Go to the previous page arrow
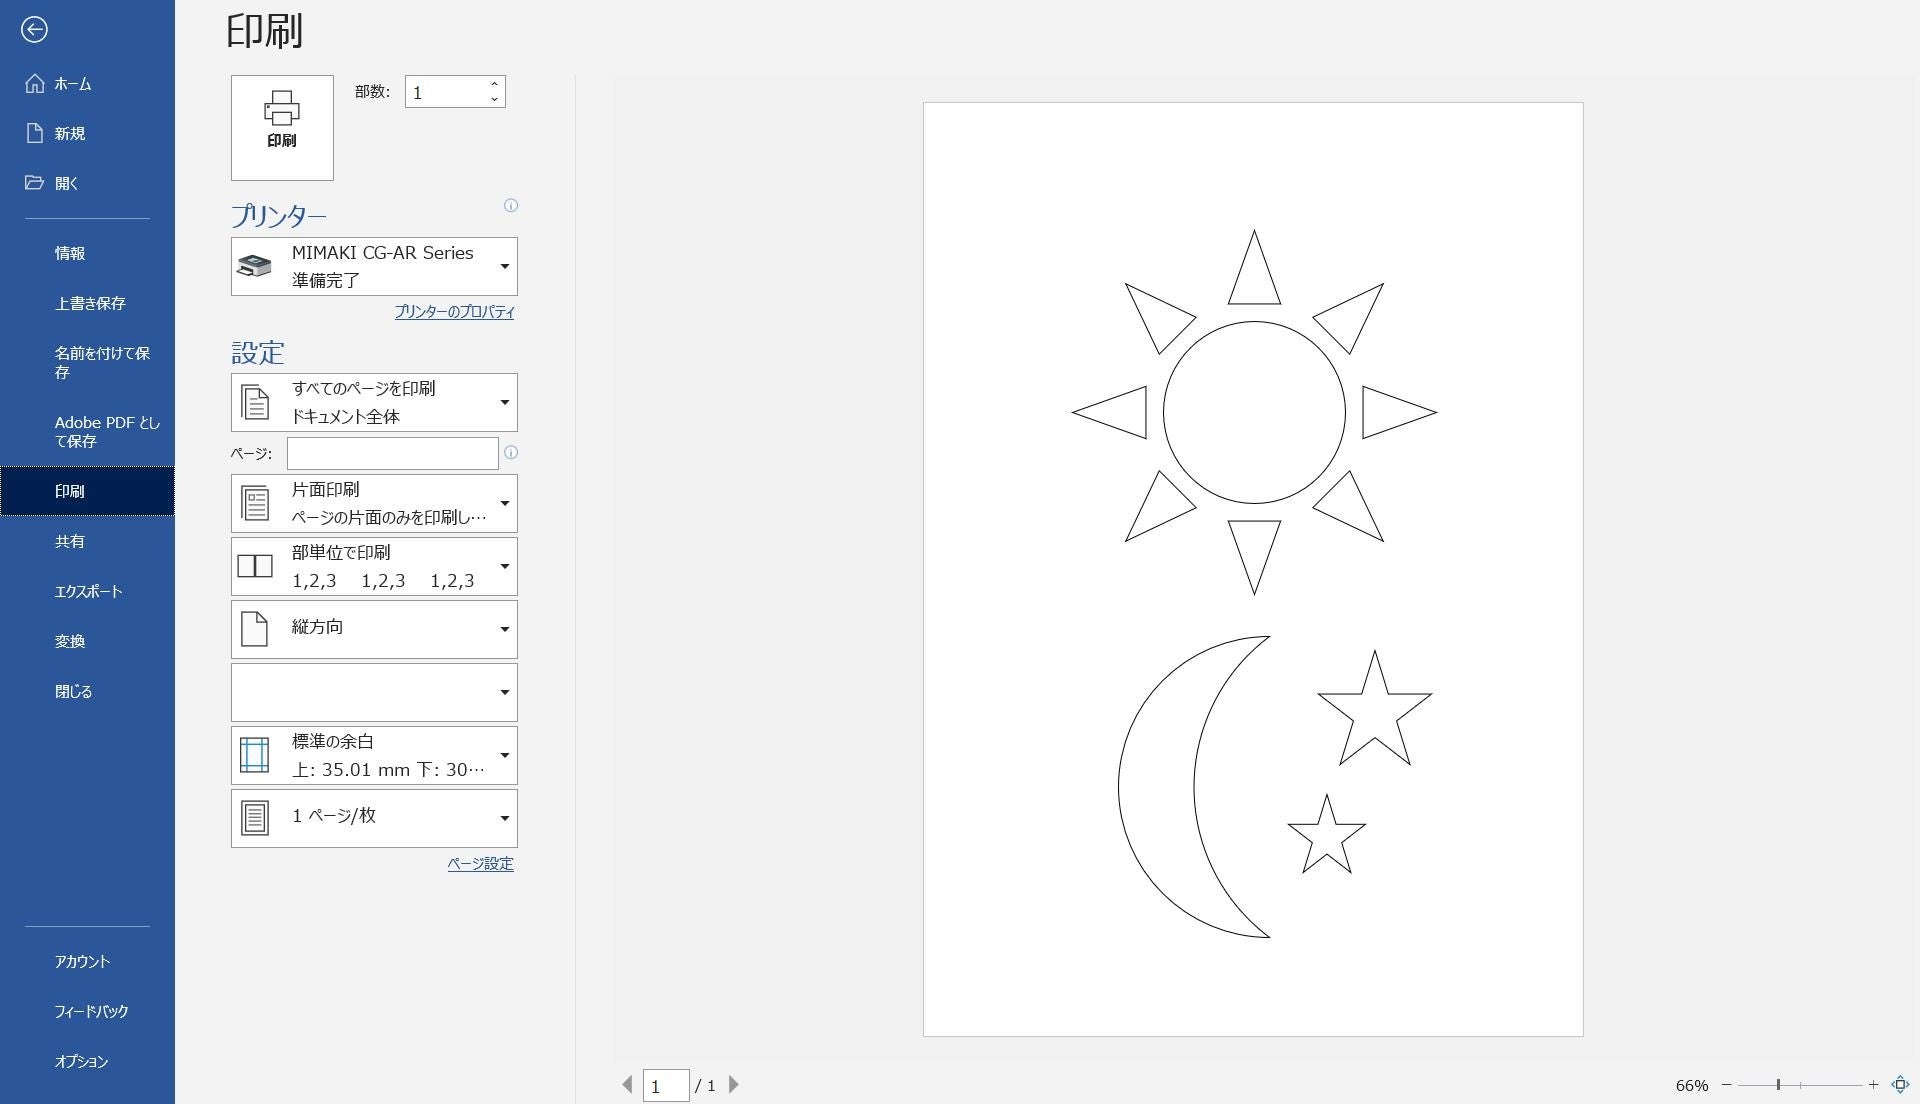Screen dimensions: 1920x1104 627,1085
